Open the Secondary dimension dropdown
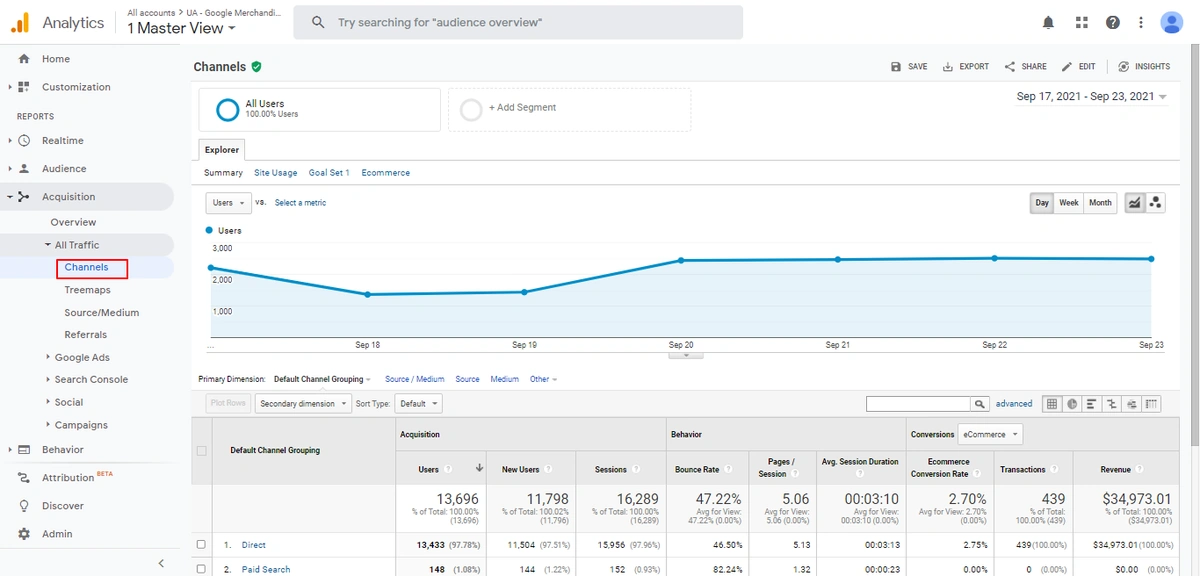The image size is (1200, 576). point(302,403)
